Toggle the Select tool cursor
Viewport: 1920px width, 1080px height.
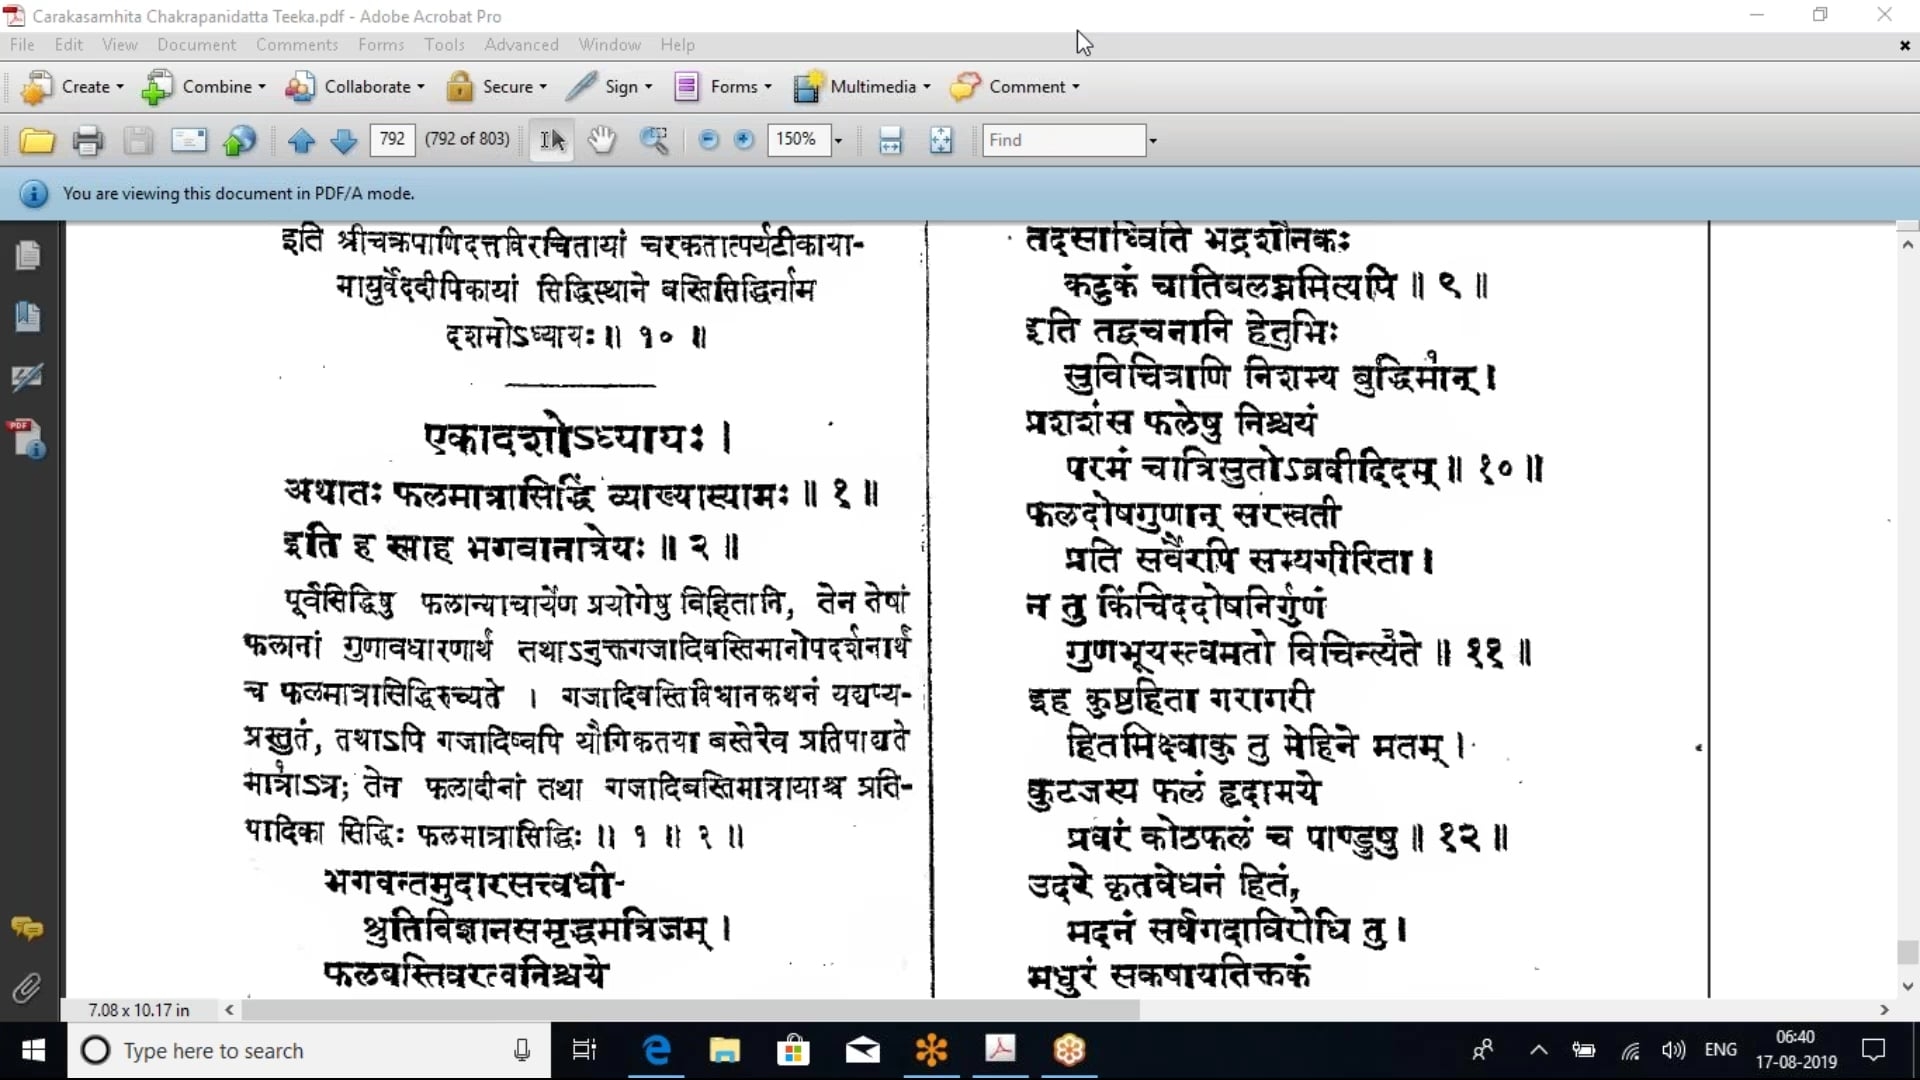[x=552, y=140]
